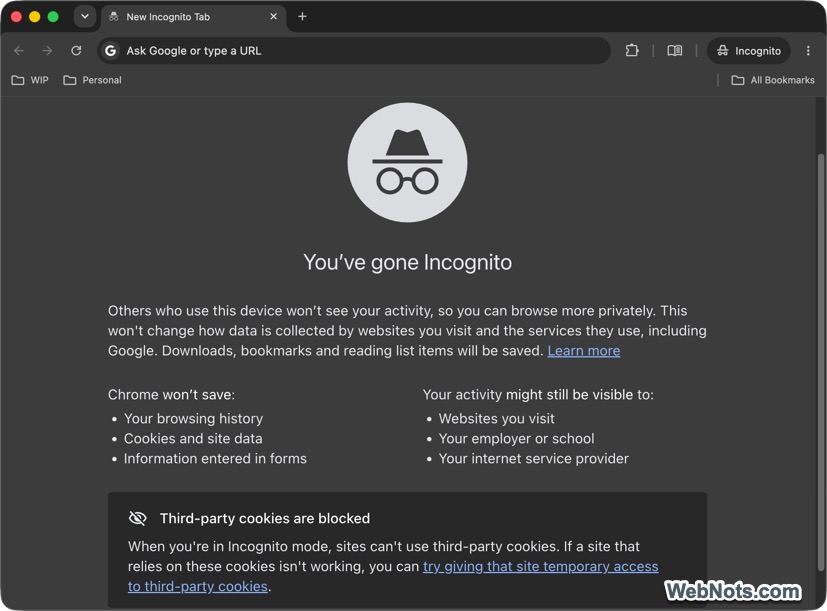The height and width of the screenshot is (611, 827).
Task: Click the Google G icon in address bar
Action: pos(110,51)
